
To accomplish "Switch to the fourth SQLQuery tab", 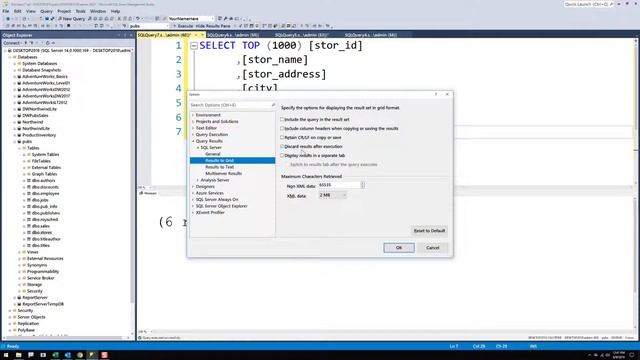I will (x=371, y=35).
